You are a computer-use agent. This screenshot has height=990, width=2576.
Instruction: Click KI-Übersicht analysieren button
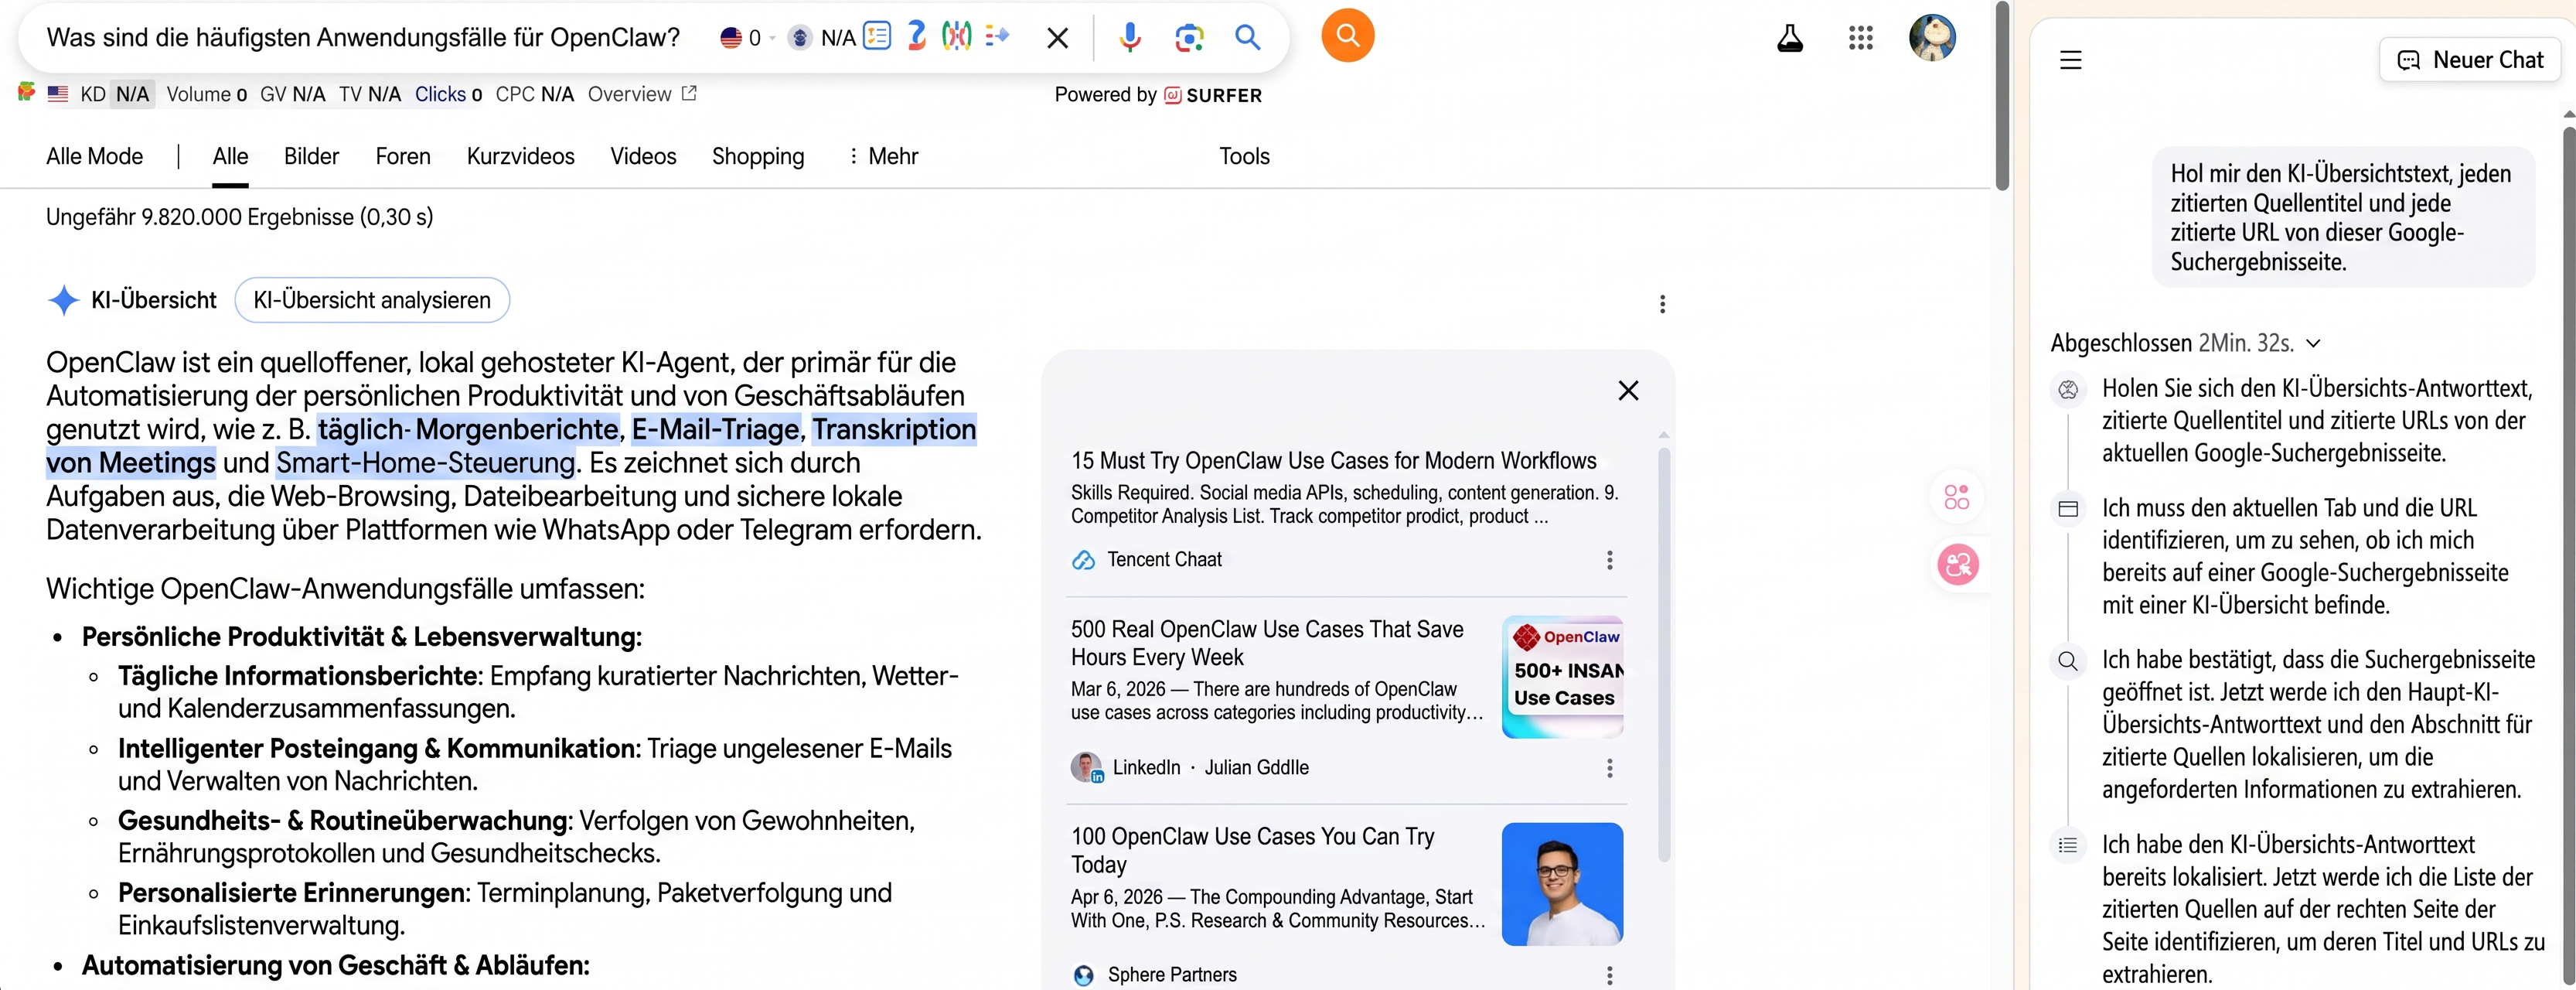click(x=372, y=300)
